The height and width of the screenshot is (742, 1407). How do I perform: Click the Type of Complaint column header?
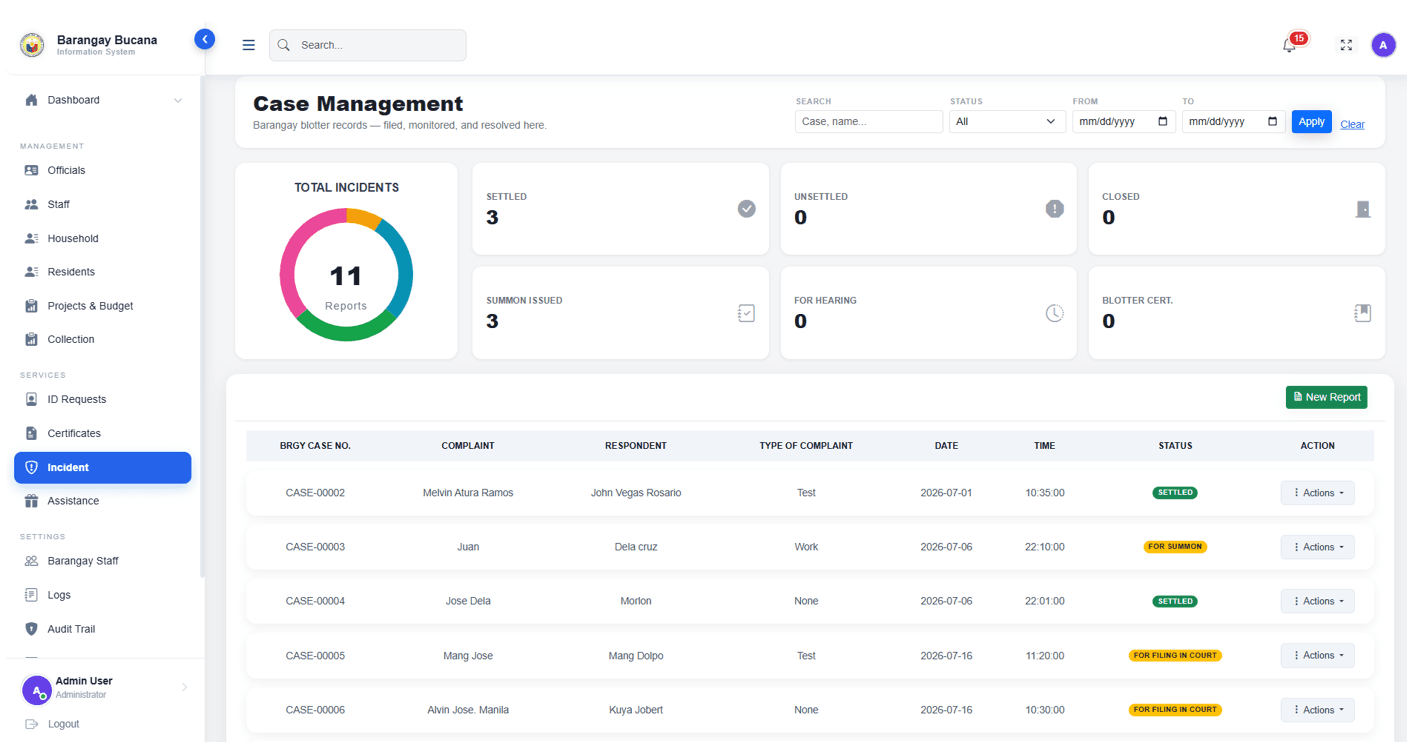806,446
